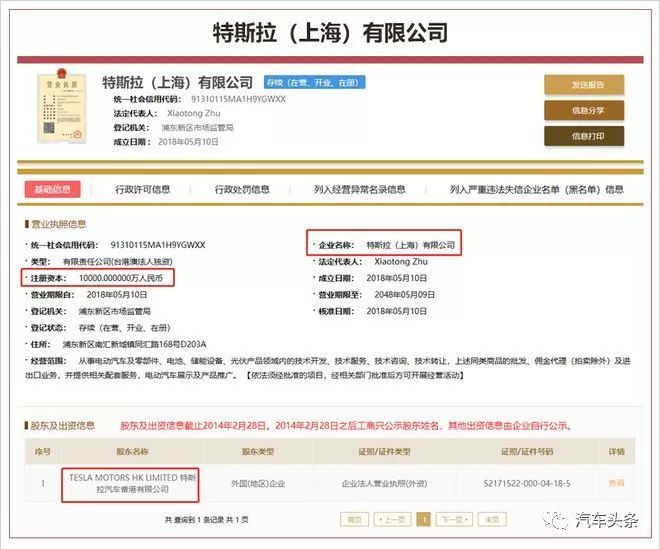Click shareholder name TESLA MOTORS HK LIMITED
Viewport: 660px width, 549px height.
pos(132,483)
